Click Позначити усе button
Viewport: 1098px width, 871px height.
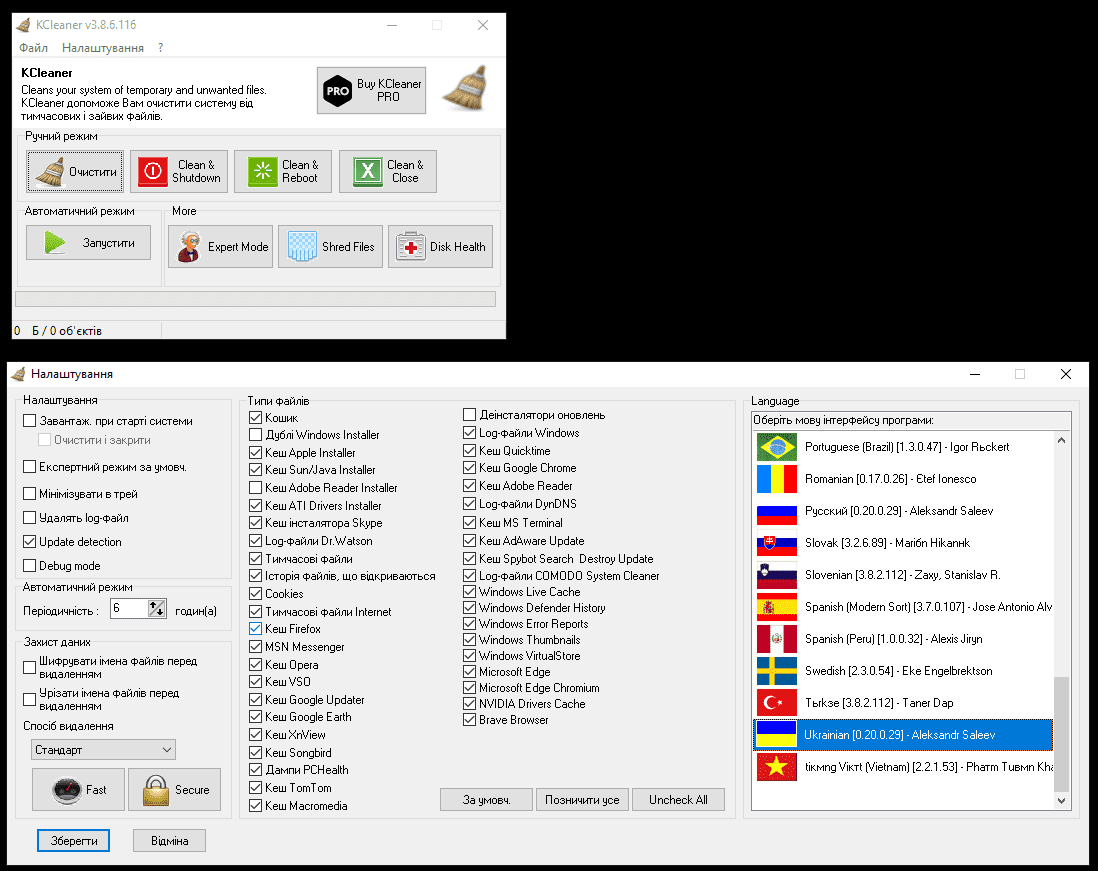[583, 800]
